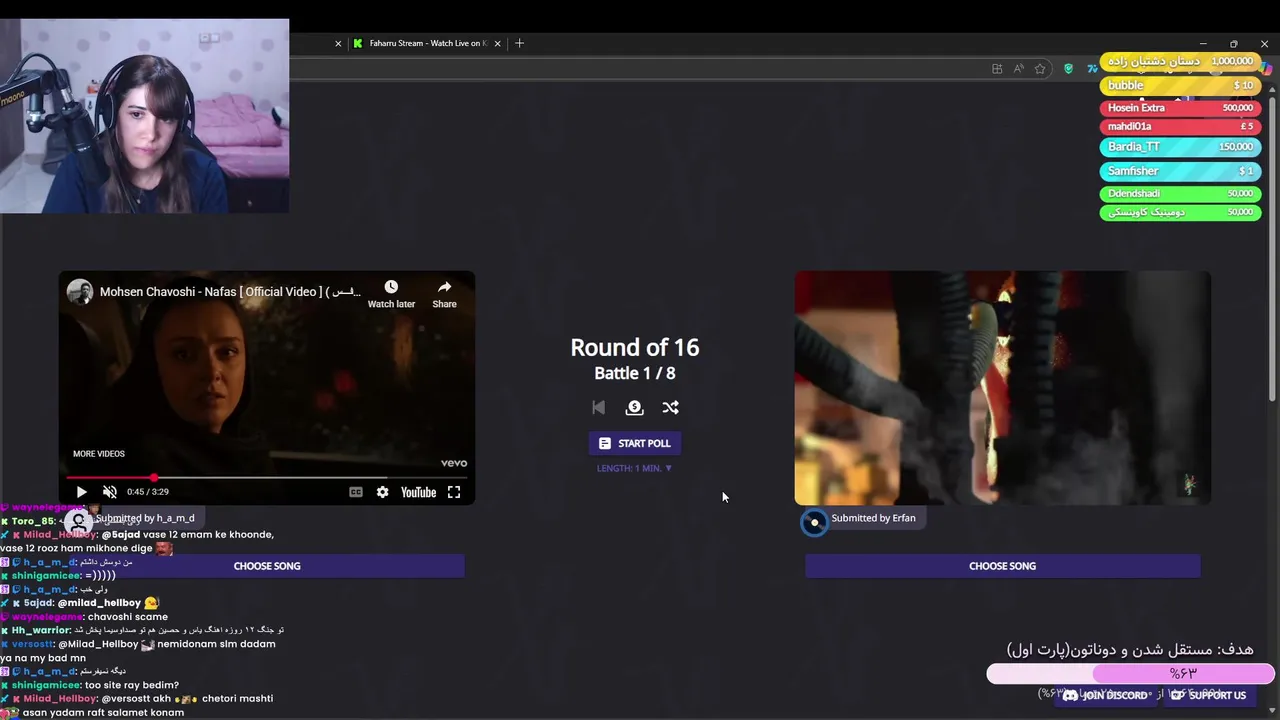Click the Hh_warrior chat username

pyautogui.click(x=41, y=630)
